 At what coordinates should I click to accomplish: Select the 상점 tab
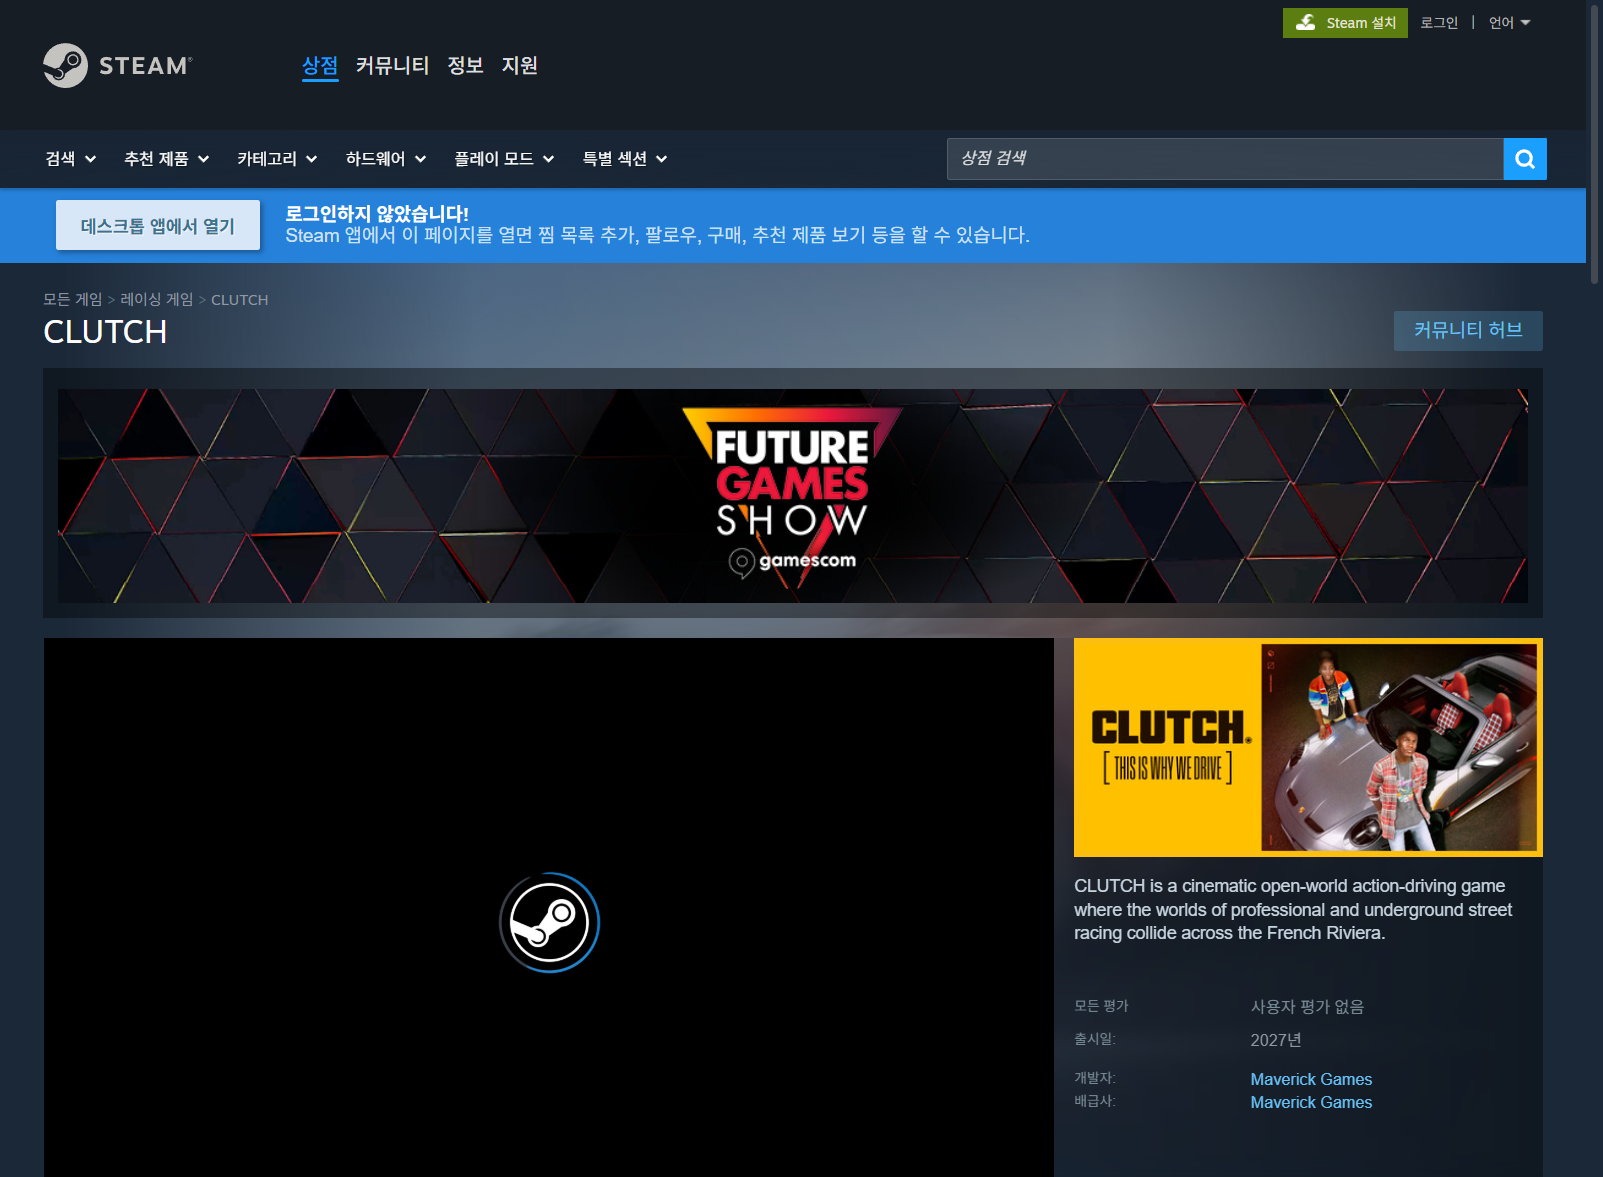(320, 66)
